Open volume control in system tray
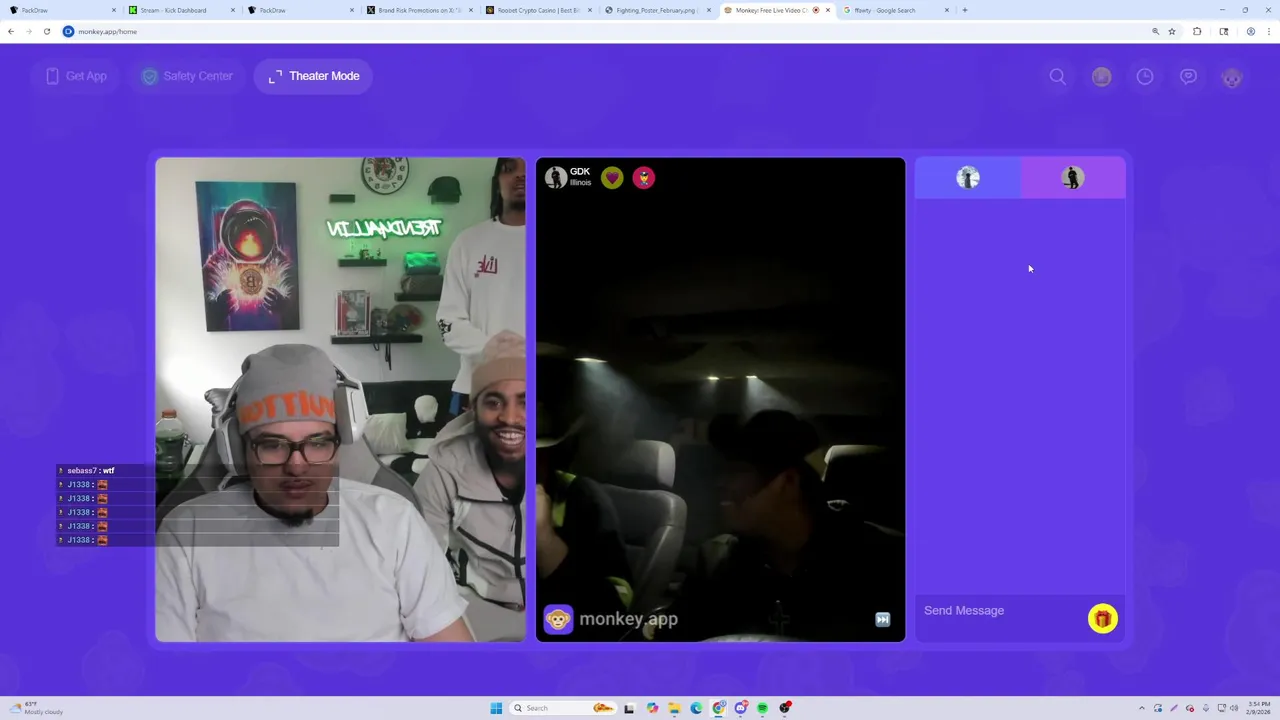This screenshot has width=1280, height=720. pyautogui.click(x=1234, y=708)
